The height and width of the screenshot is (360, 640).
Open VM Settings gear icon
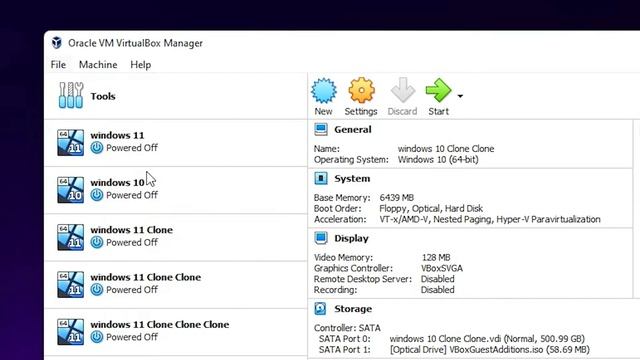coord(361,91)
